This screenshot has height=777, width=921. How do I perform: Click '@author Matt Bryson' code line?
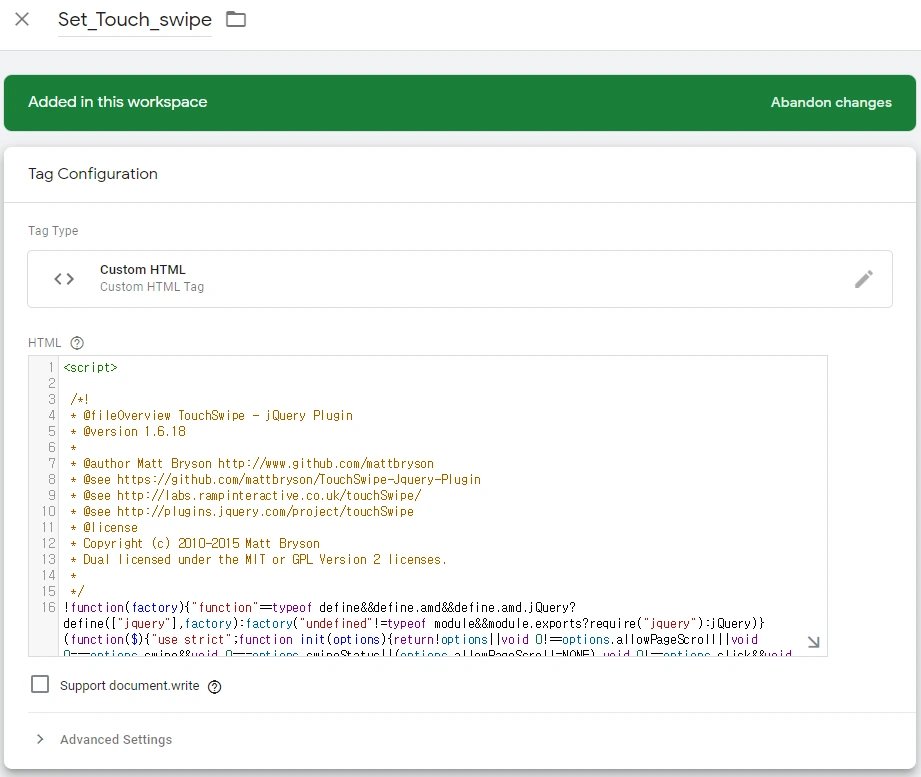click(252, 464)
